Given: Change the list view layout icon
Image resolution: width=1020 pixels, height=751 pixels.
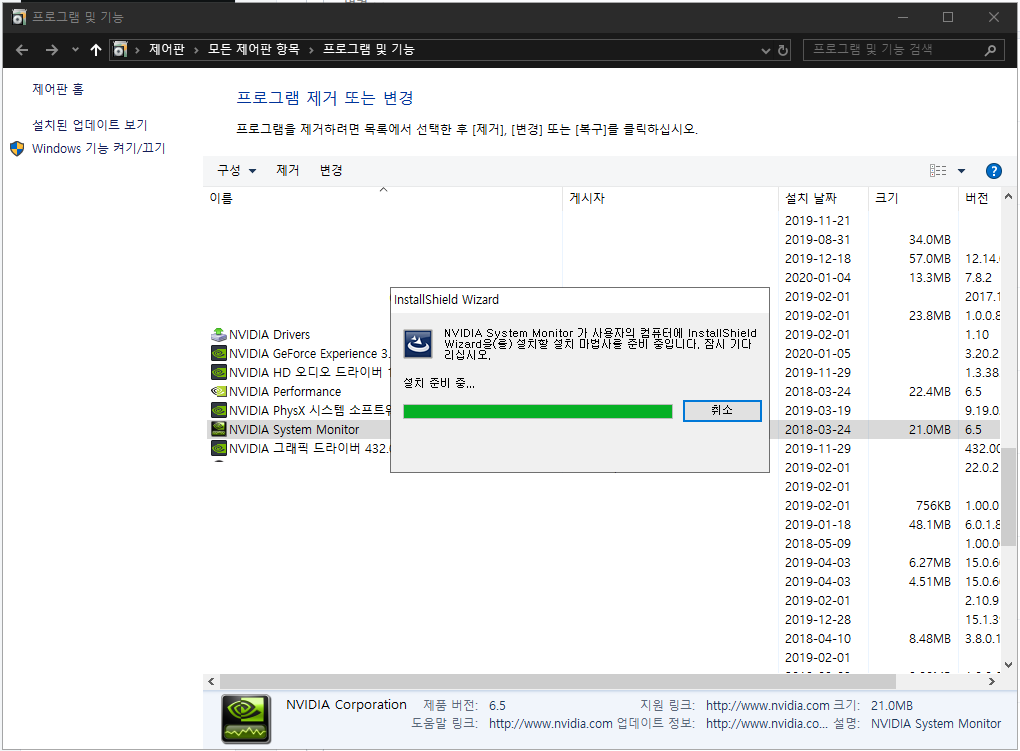Looking at the screenshot, I should [x=938, y=171].
